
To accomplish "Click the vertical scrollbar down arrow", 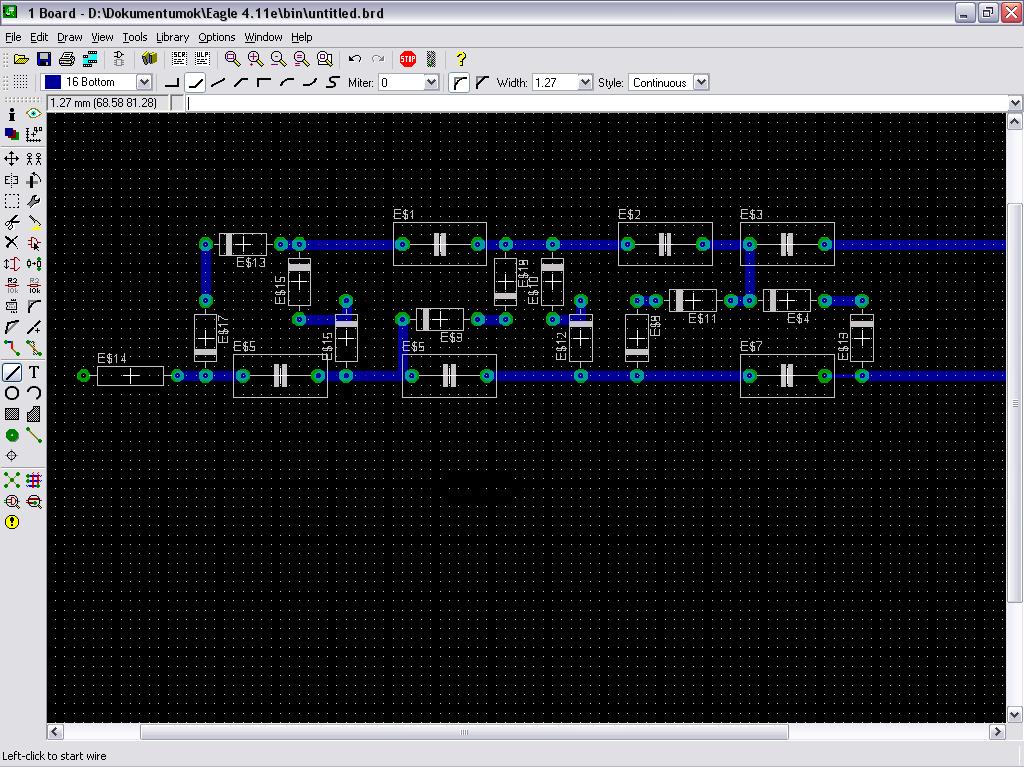I will (x=1014, y=714).
